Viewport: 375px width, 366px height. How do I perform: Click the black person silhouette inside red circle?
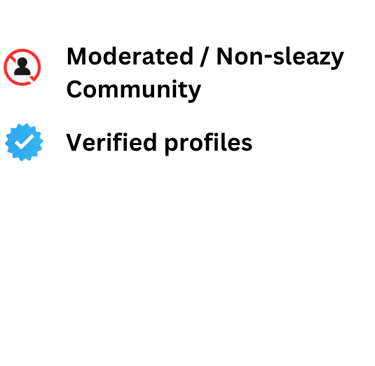click(x=22, y=67)
